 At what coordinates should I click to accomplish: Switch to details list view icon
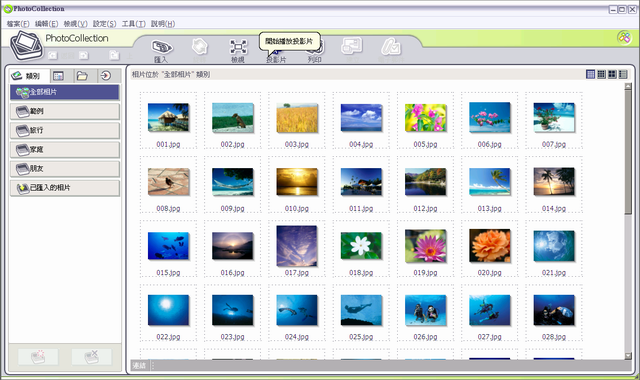(x=623, y=74)
